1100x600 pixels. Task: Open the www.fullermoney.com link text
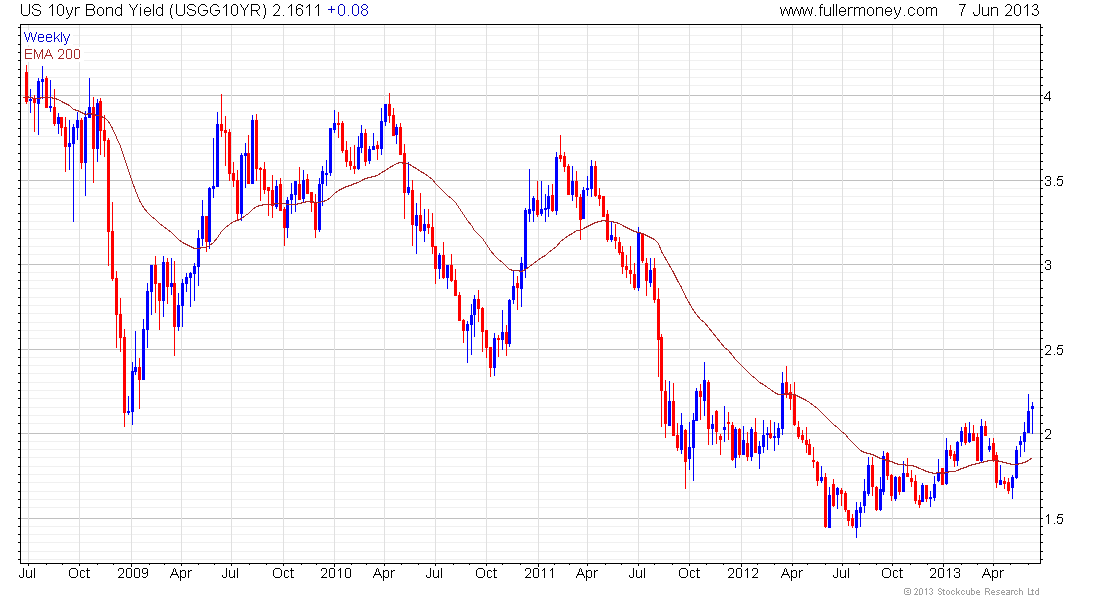[858, 11]
